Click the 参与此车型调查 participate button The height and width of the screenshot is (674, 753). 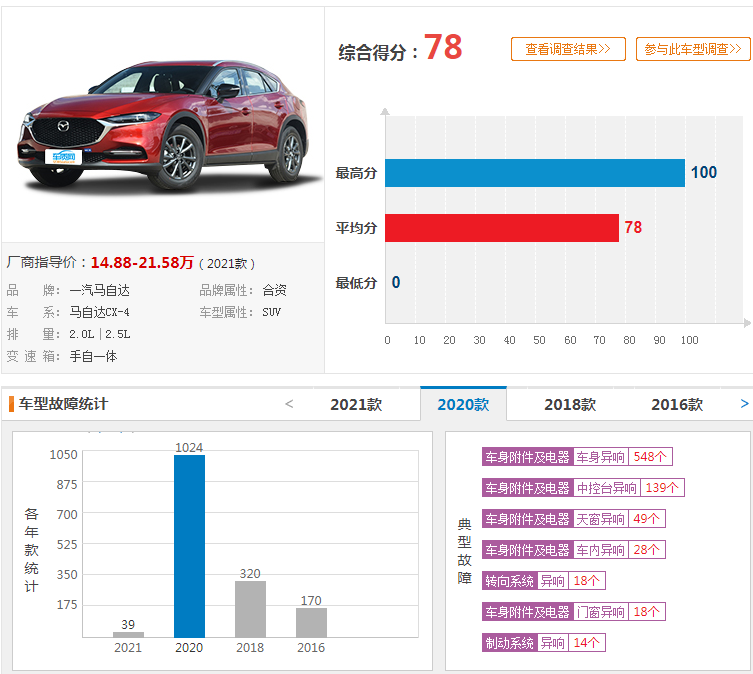(x=692, y=49)
